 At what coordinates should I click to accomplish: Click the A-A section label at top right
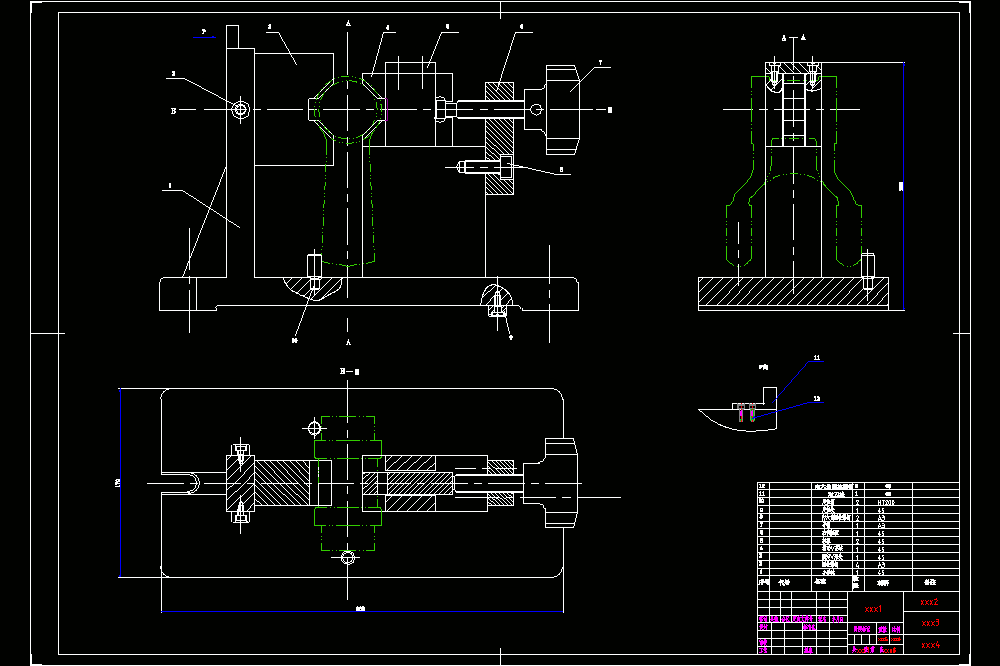793,38
